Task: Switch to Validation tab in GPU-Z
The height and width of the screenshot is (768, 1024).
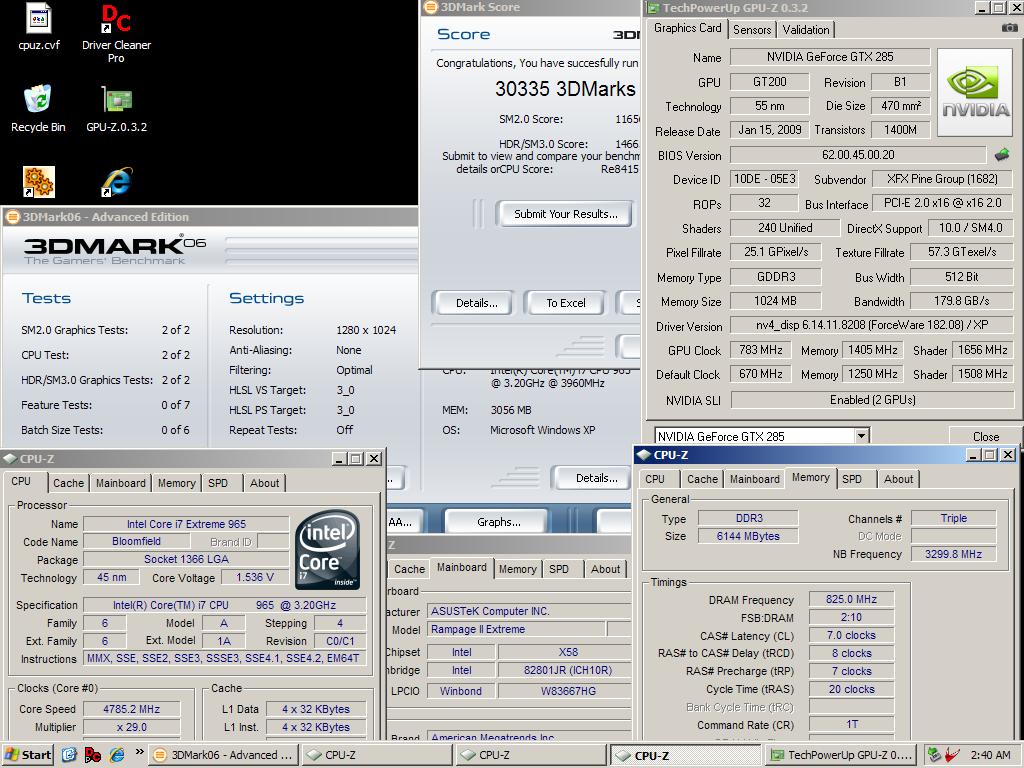Action: (x=806, y=29)
